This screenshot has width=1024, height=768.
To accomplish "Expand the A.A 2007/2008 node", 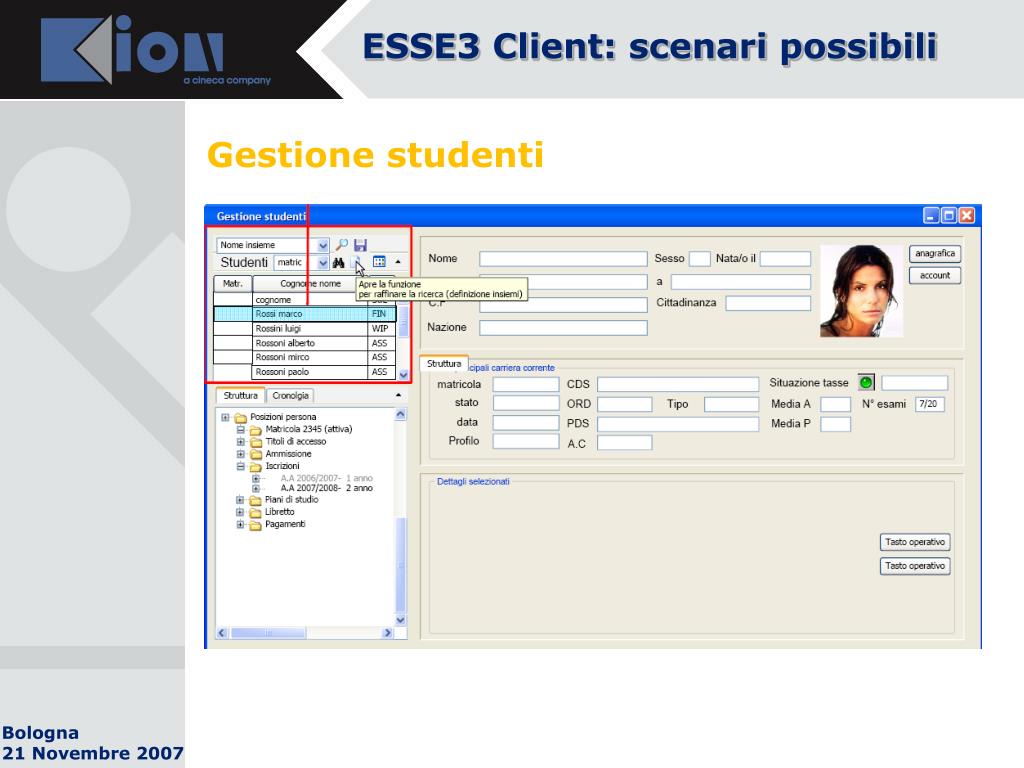I will tap(256, 488).
